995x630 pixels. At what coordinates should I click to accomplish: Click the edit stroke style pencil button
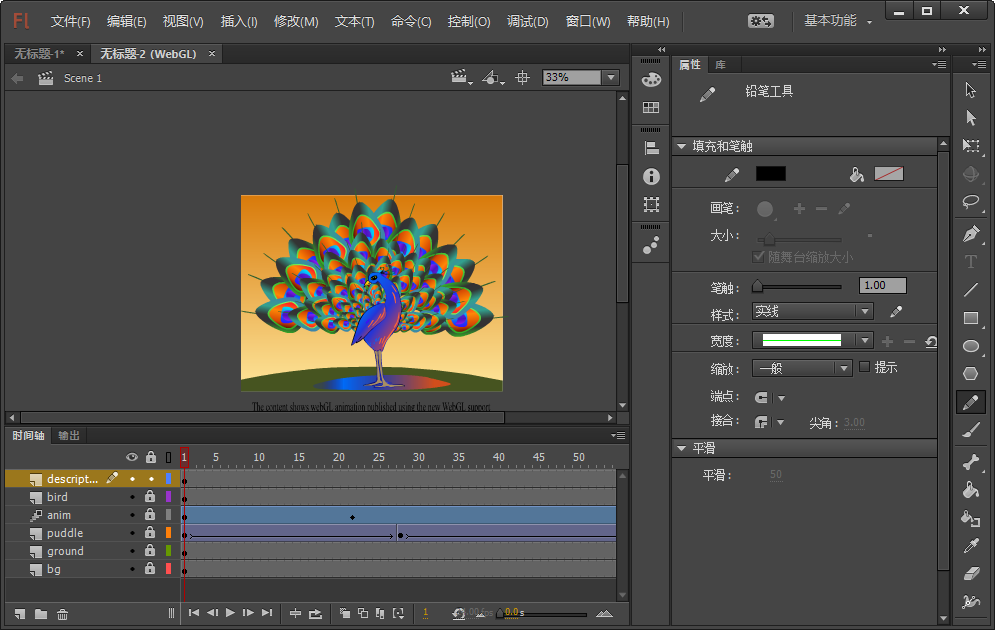click(896, 312)
